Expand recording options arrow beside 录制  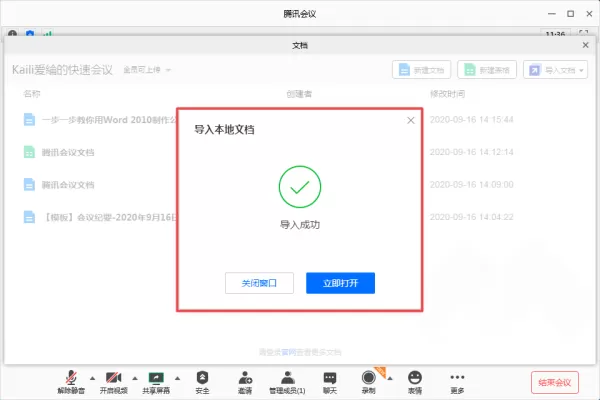[390, 379]
